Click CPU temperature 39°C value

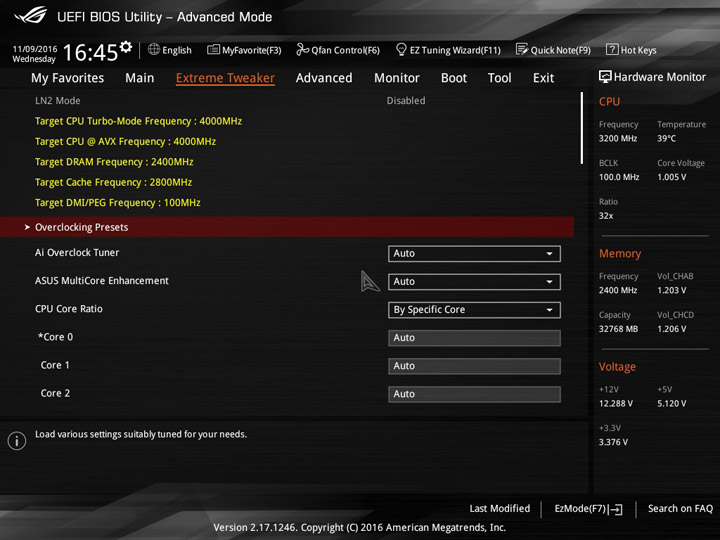point(666,139)
